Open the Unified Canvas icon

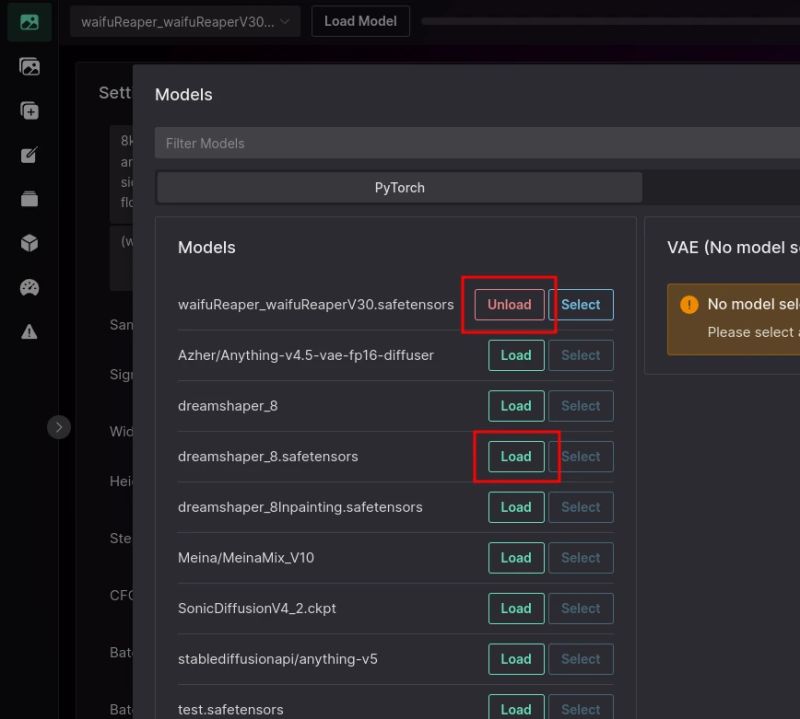[28, 110]
